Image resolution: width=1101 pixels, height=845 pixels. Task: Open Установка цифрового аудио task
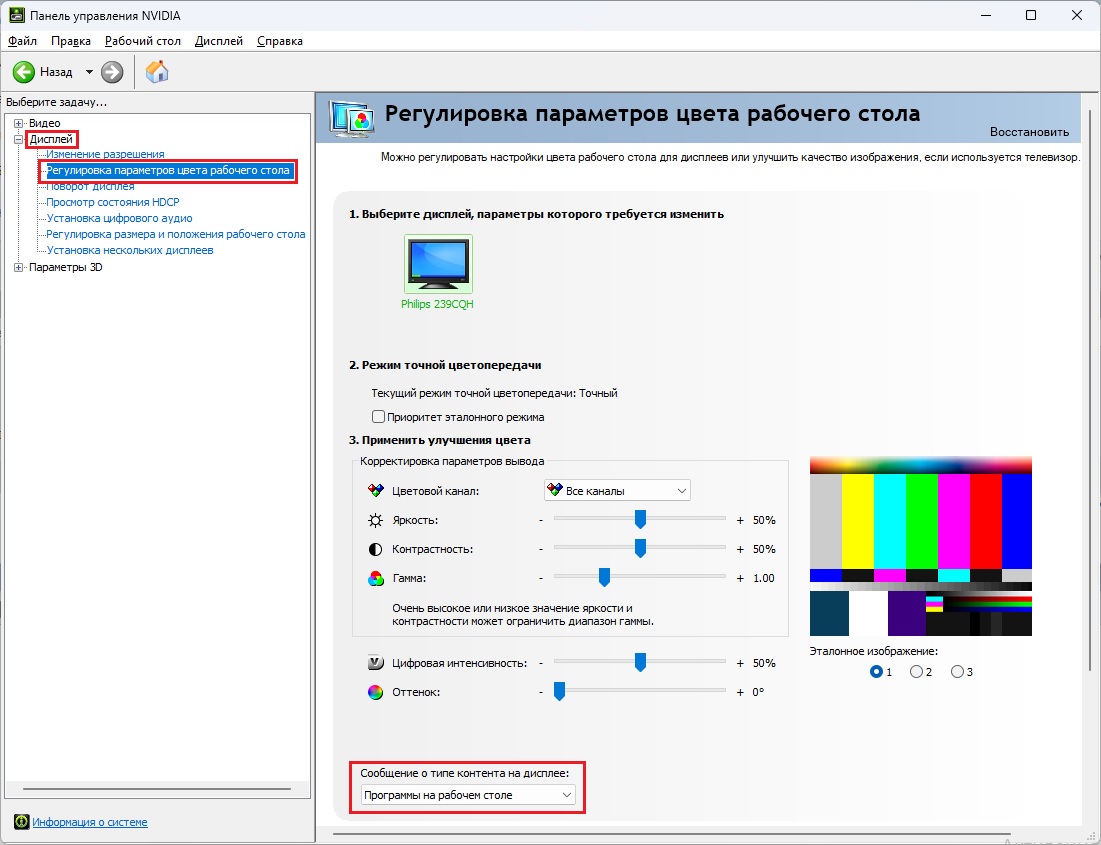coord(119,218)
